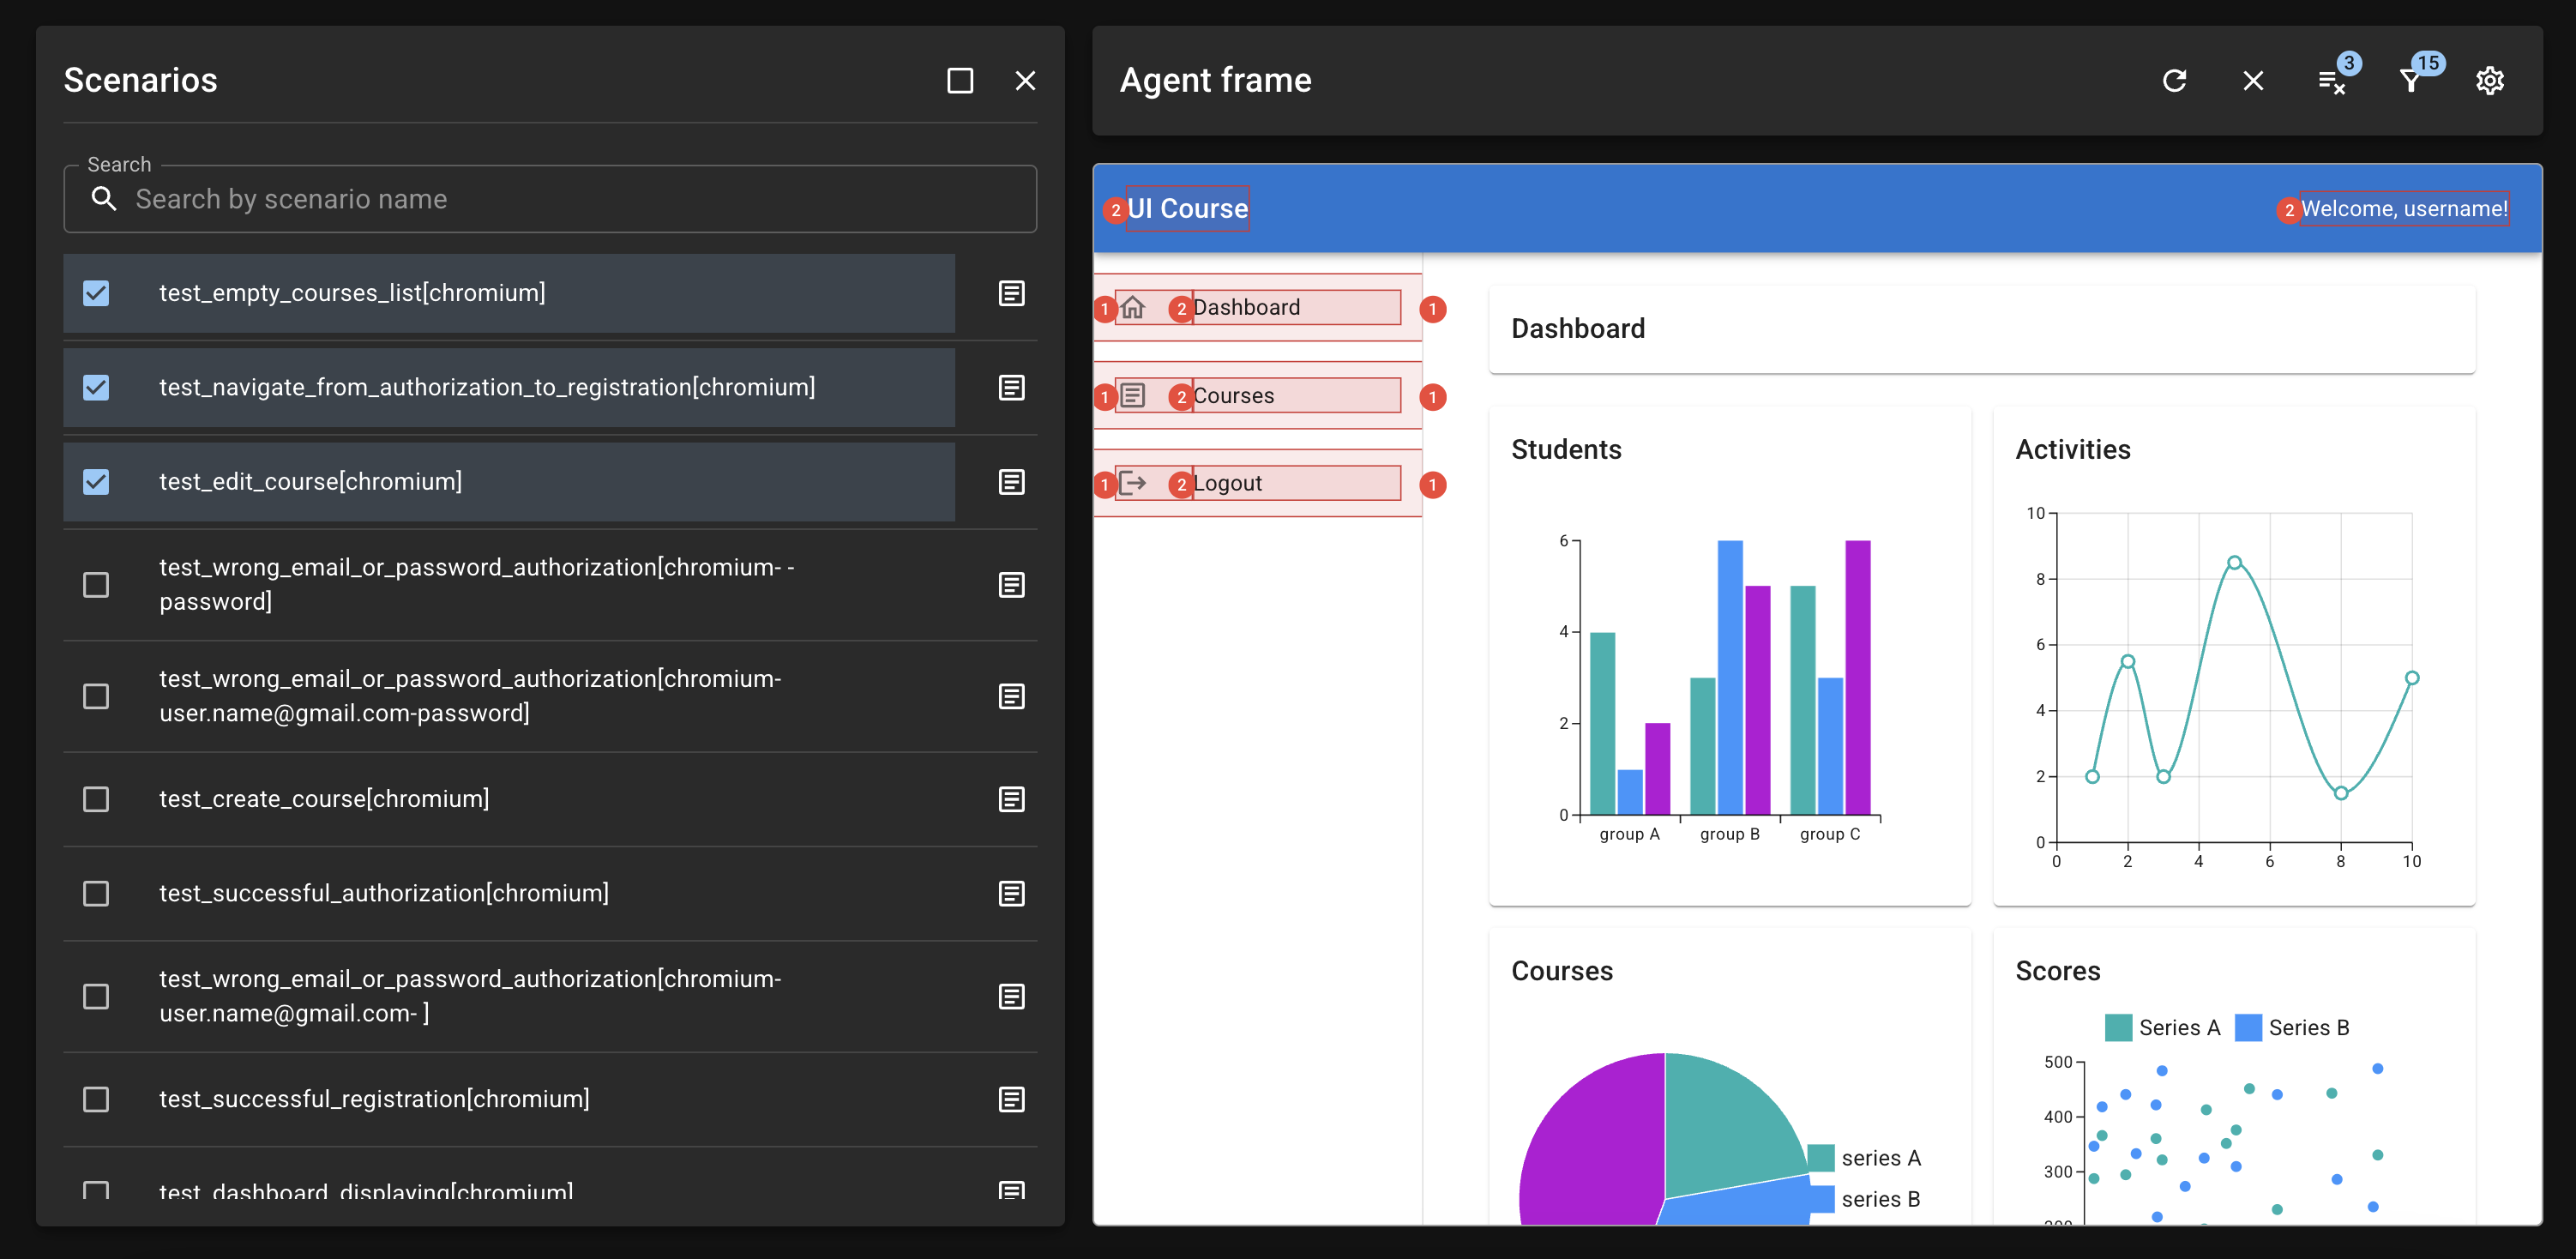Click the home icon beside Dashboard
2576x1259 pixels.
[1132, 307]
